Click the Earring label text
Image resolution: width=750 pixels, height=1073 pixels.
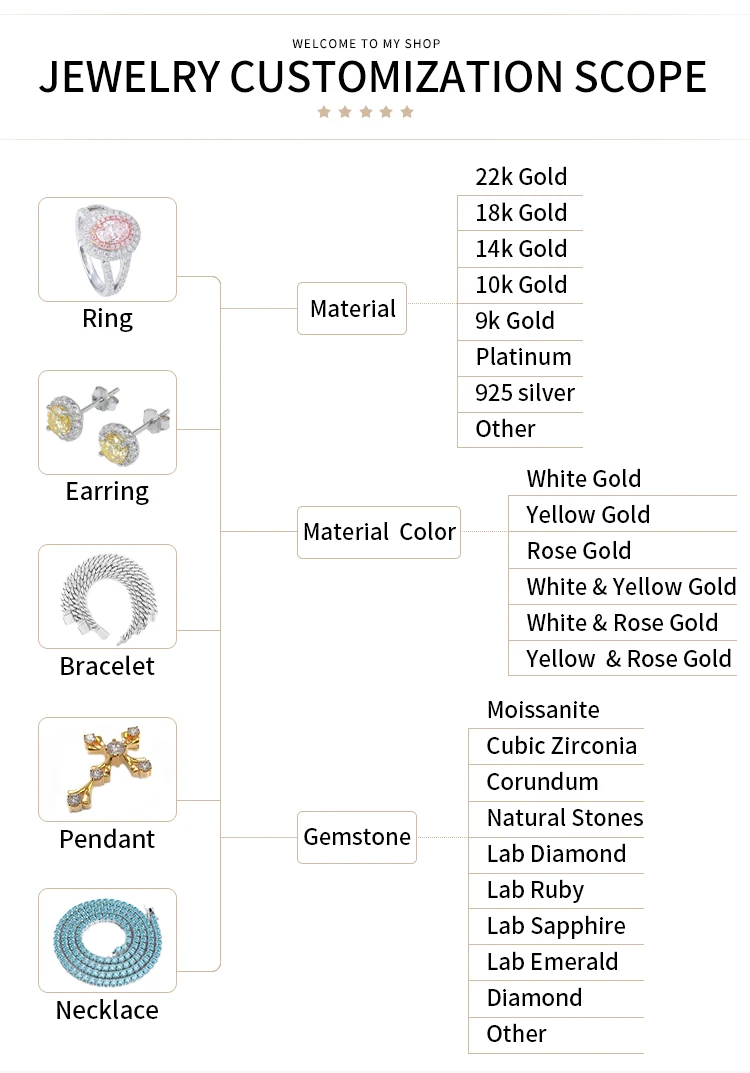[x=107, y=491]
